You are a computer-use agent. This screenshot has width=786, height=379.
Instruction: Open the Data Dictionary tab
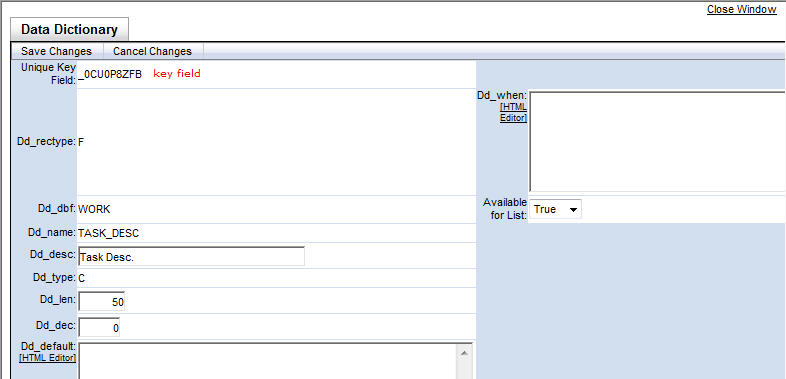point(69,29)
